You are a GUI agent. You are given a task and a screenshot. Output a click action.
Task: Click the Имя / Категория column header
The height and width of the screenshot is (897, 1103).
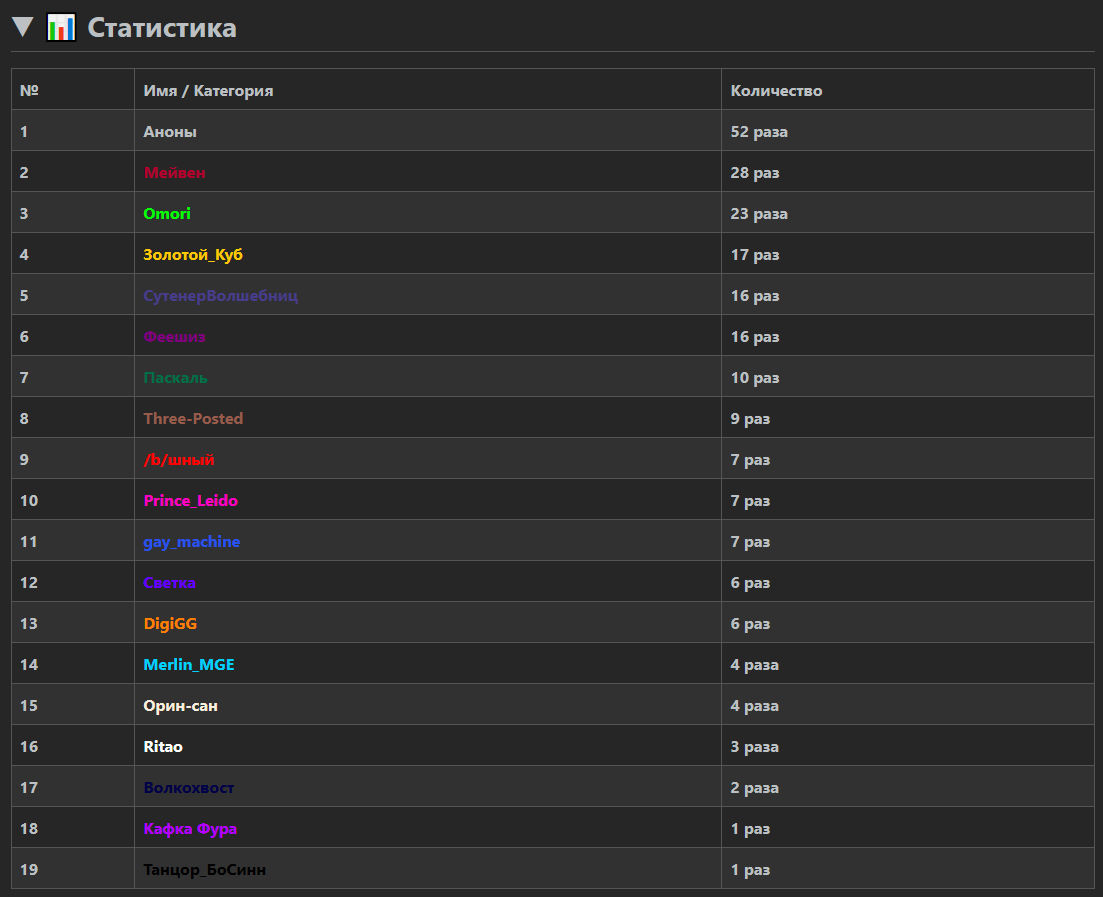(x=208, y=90)
